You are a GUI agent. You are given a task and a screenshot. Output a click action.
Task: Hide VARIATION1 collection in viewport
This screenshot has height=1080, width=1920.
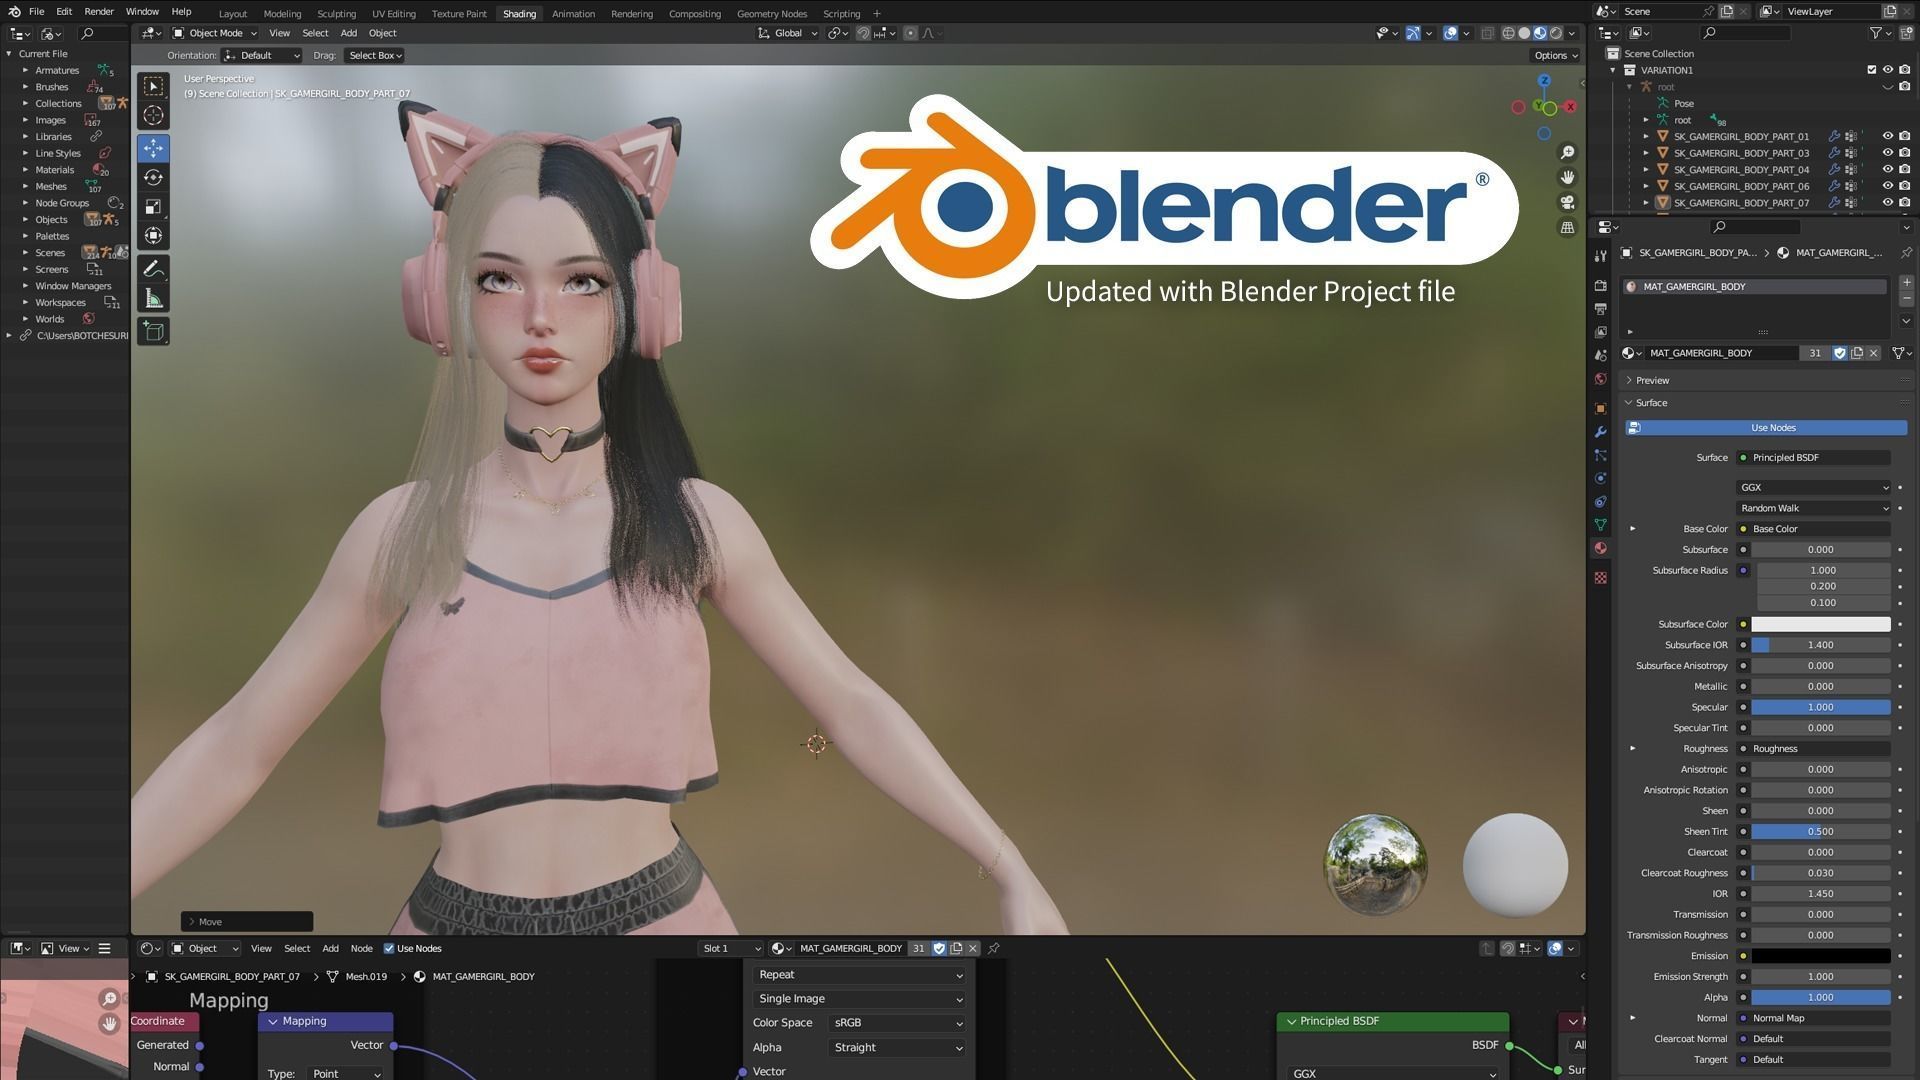pyautogui.click(x=1888, y=70)
